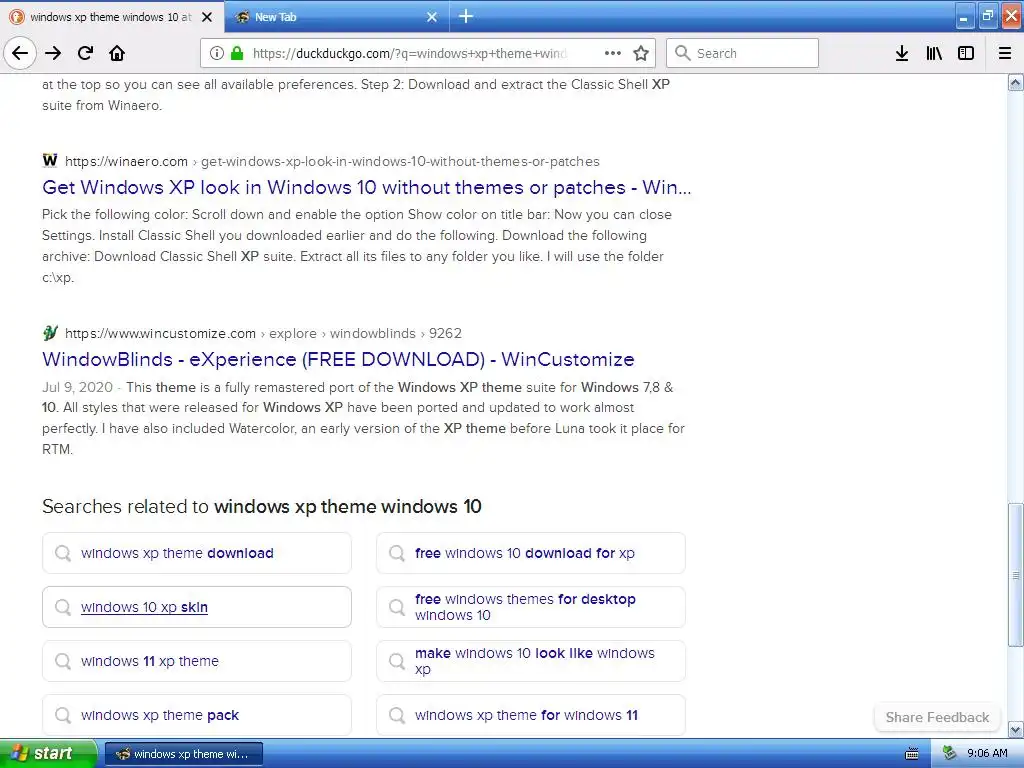This screenshot has height=768, width=1024.
Task: Click the Share Feedback button
Action: point(937,717)
